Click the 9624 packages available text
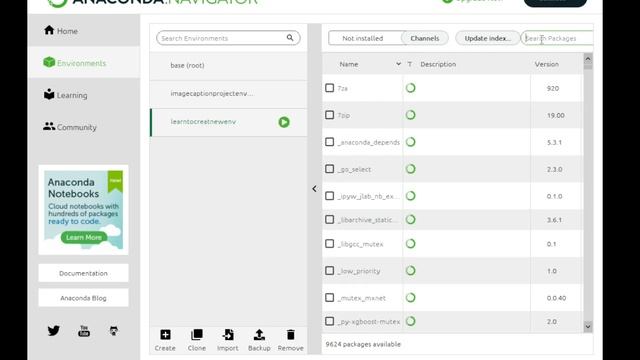 coord(363,344)
